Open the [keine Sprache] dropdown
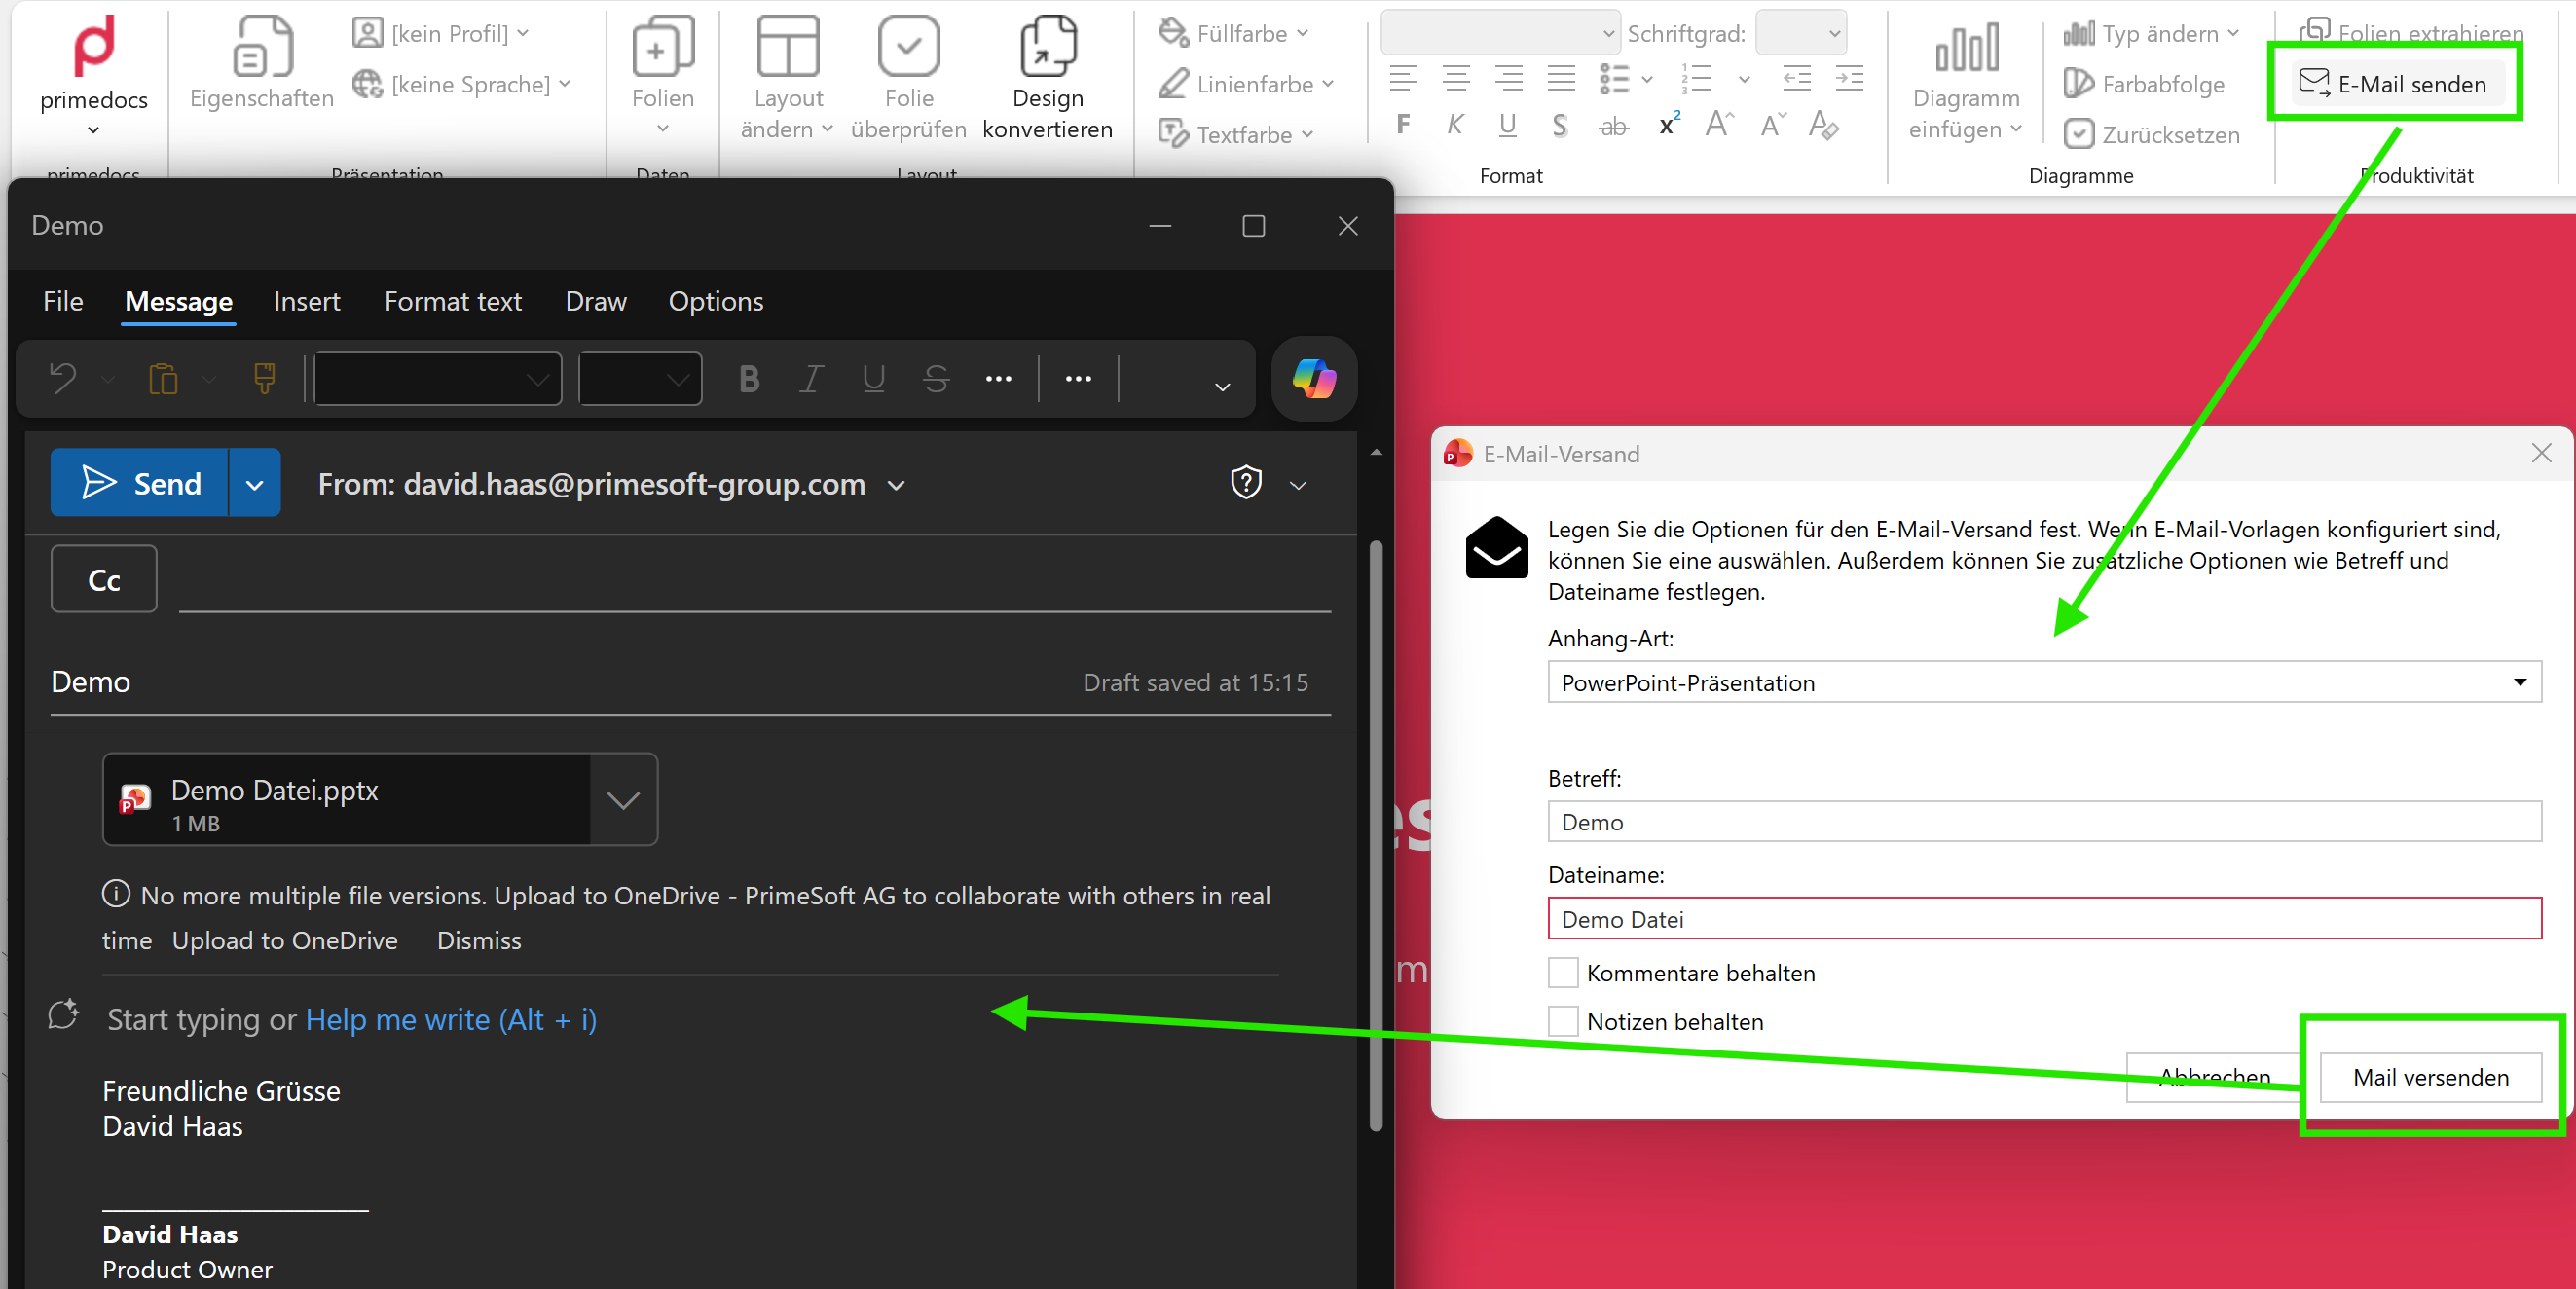 click(462, 84)
